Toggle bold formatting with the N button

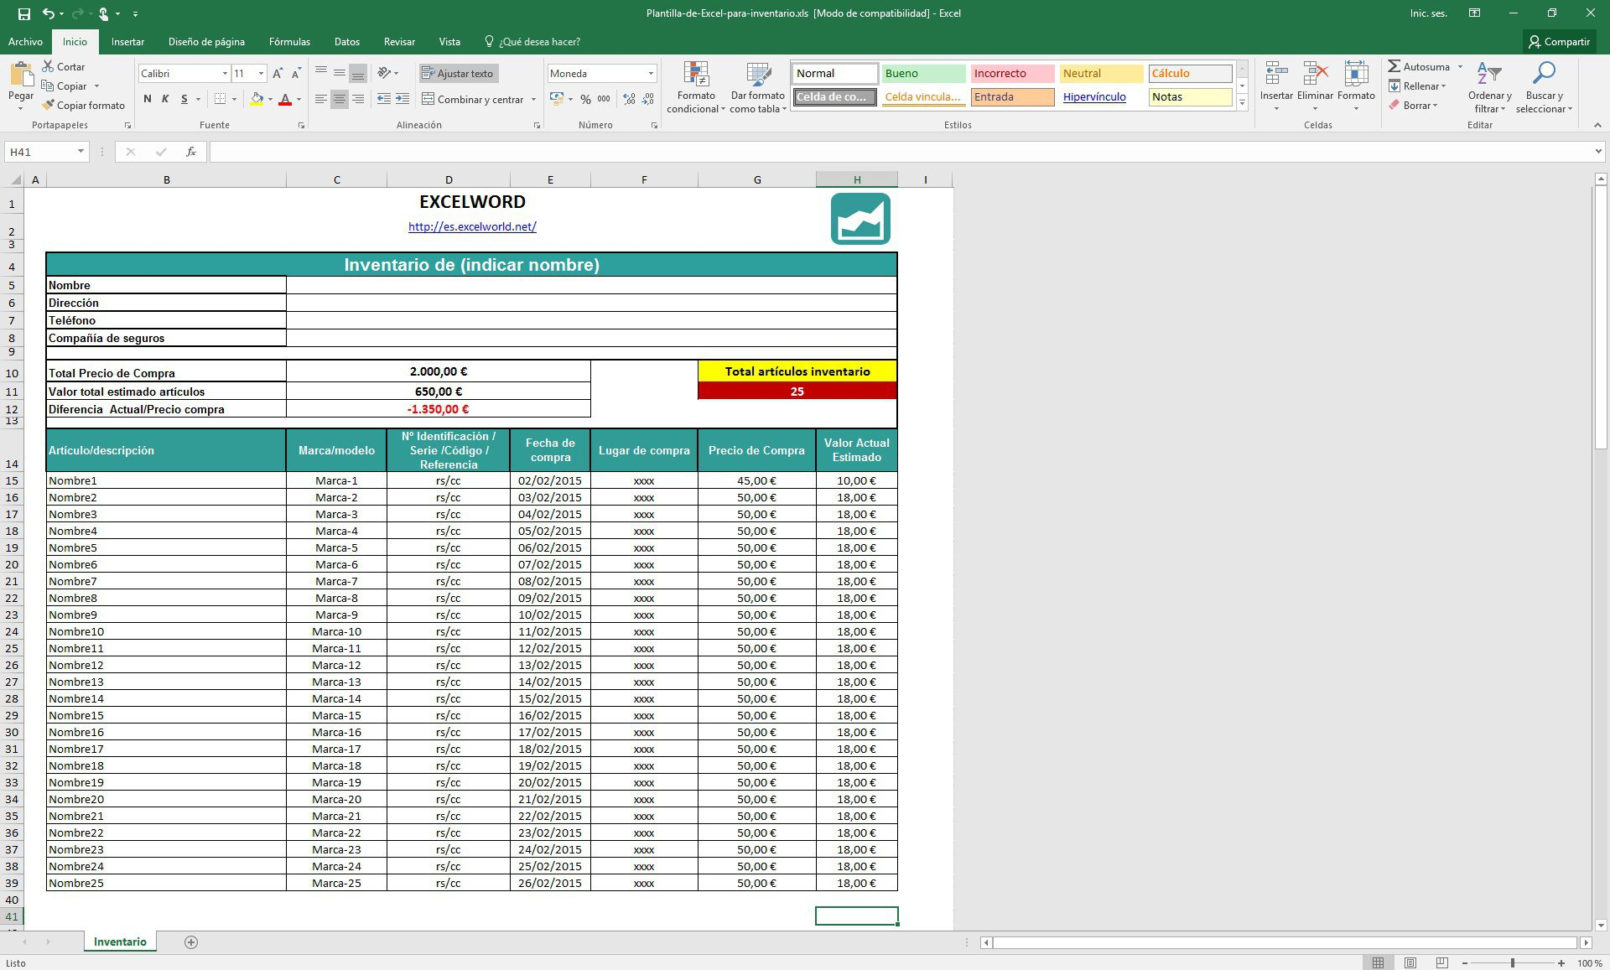pos(146,99)
